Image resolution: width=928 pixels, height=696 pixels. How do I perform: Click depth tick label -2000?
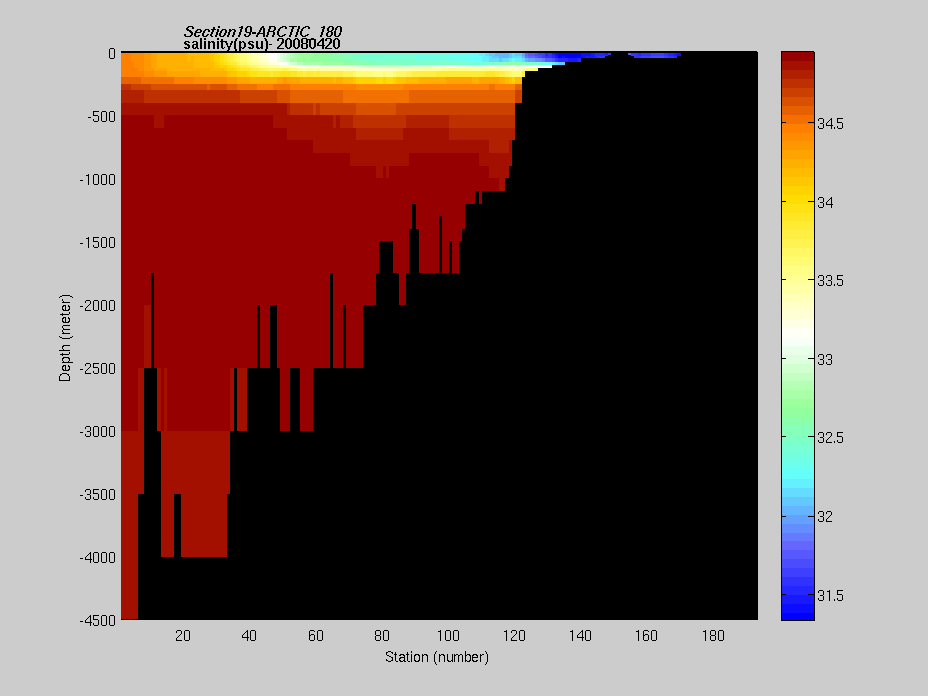click(x=98, y=306)
